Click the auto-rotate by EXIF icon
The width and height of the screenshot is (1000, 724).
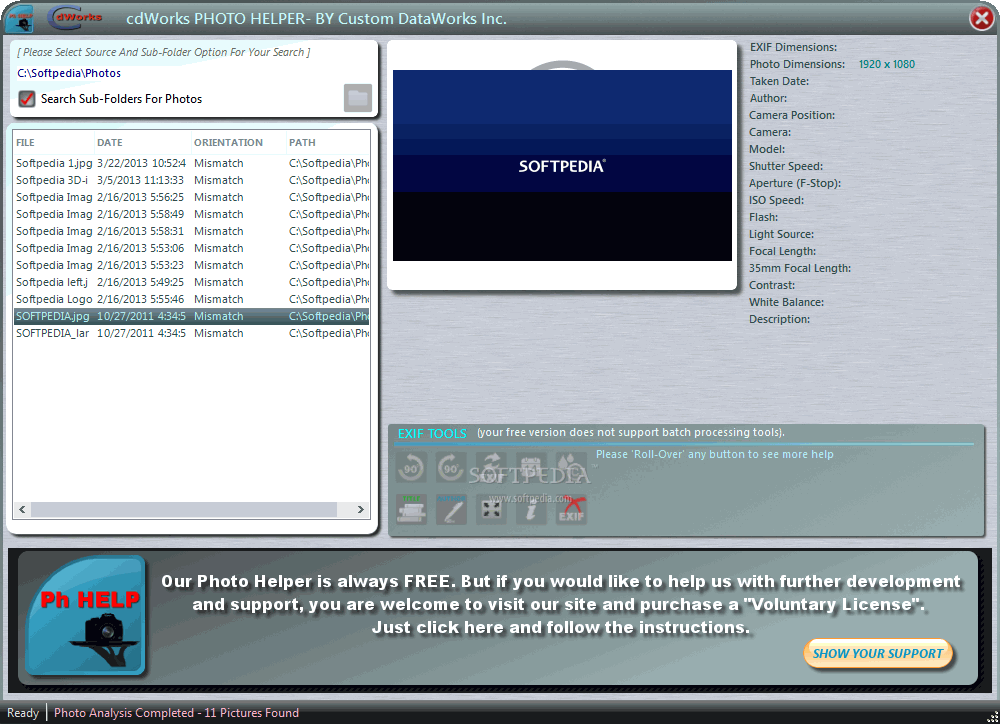pyautogui.click(x=491, y=468)
